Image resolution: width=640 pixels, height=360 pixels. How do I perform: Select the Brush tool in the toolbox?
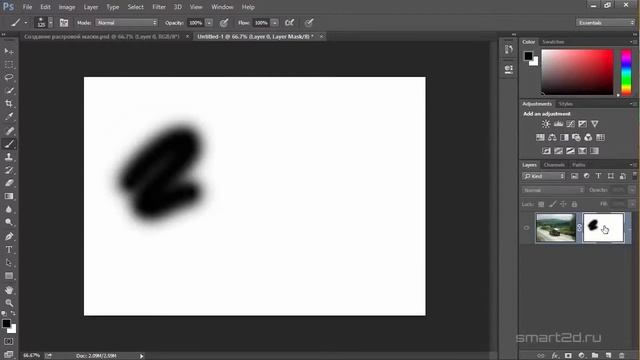(9, 144)
